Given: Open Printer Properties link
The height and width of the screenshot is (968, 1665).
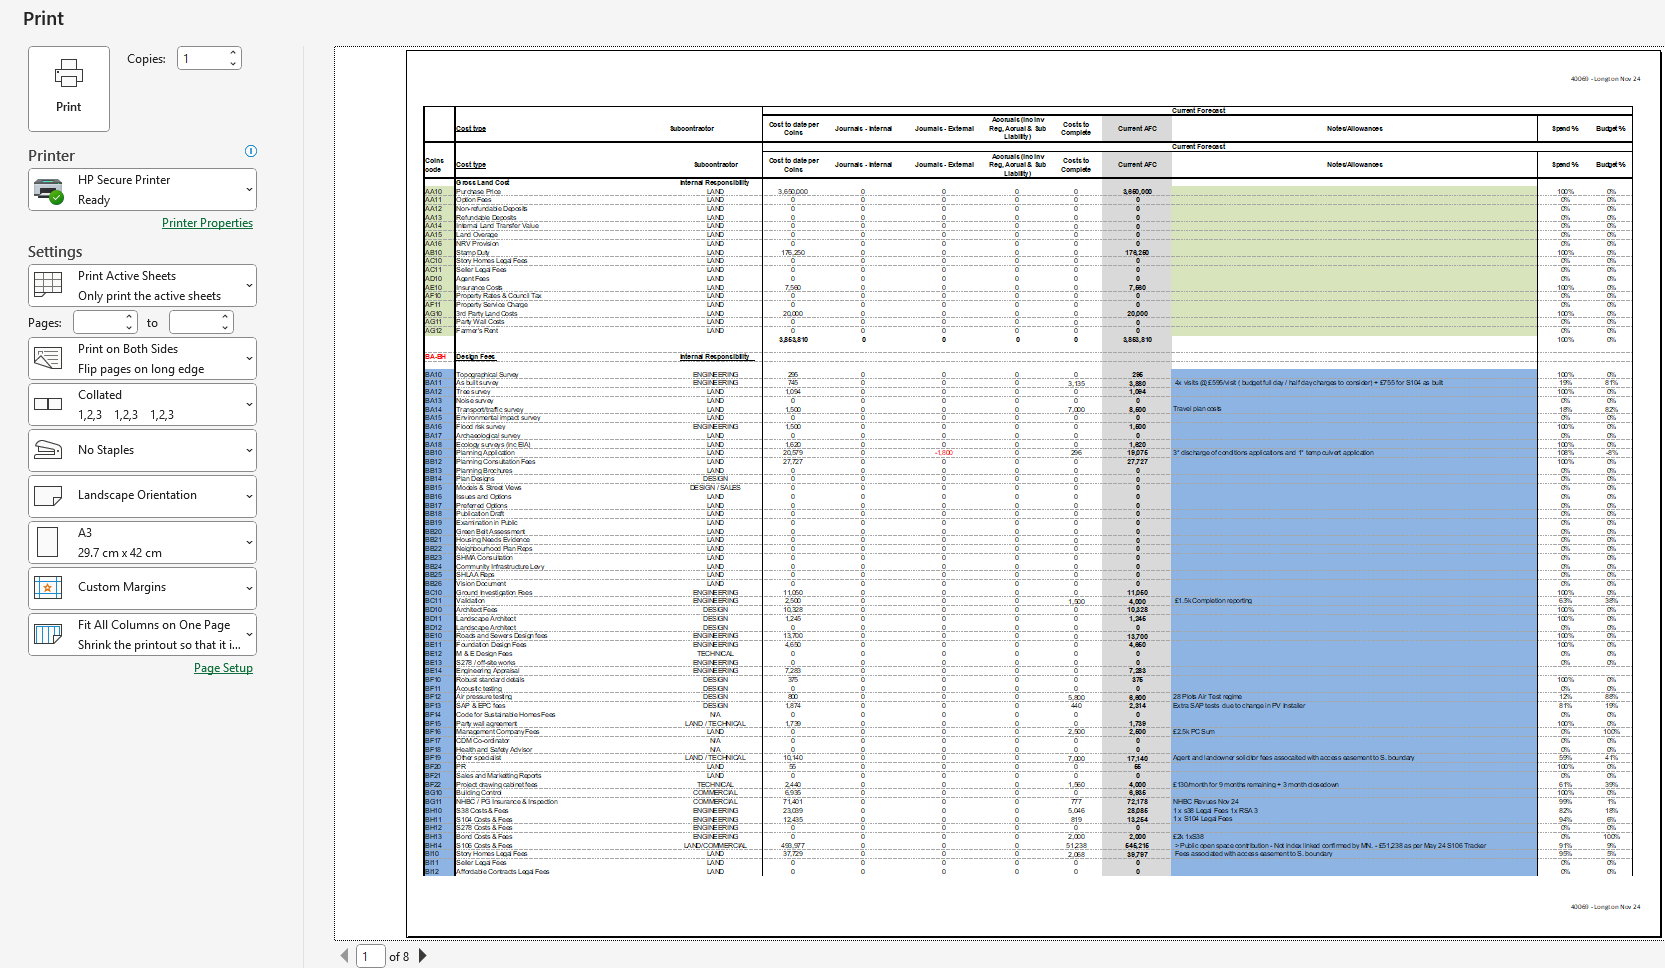Looking at the screenshot, I should pos(207,223).
